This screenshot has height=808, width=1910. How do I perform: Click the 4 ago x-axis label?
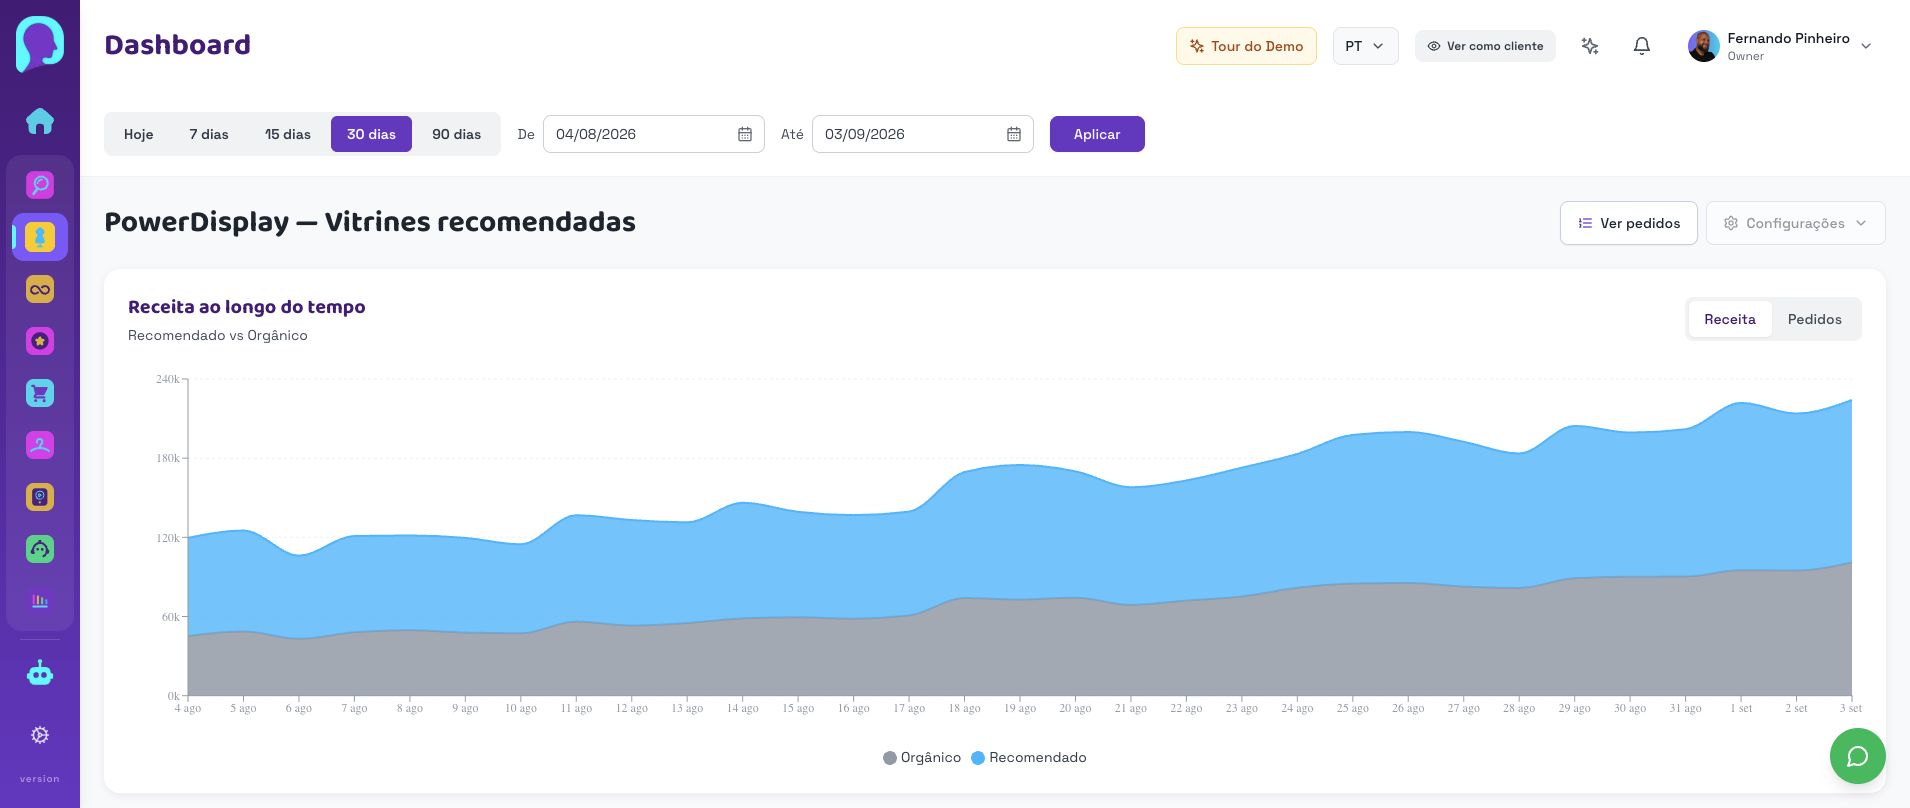click(x=188, y=708)
